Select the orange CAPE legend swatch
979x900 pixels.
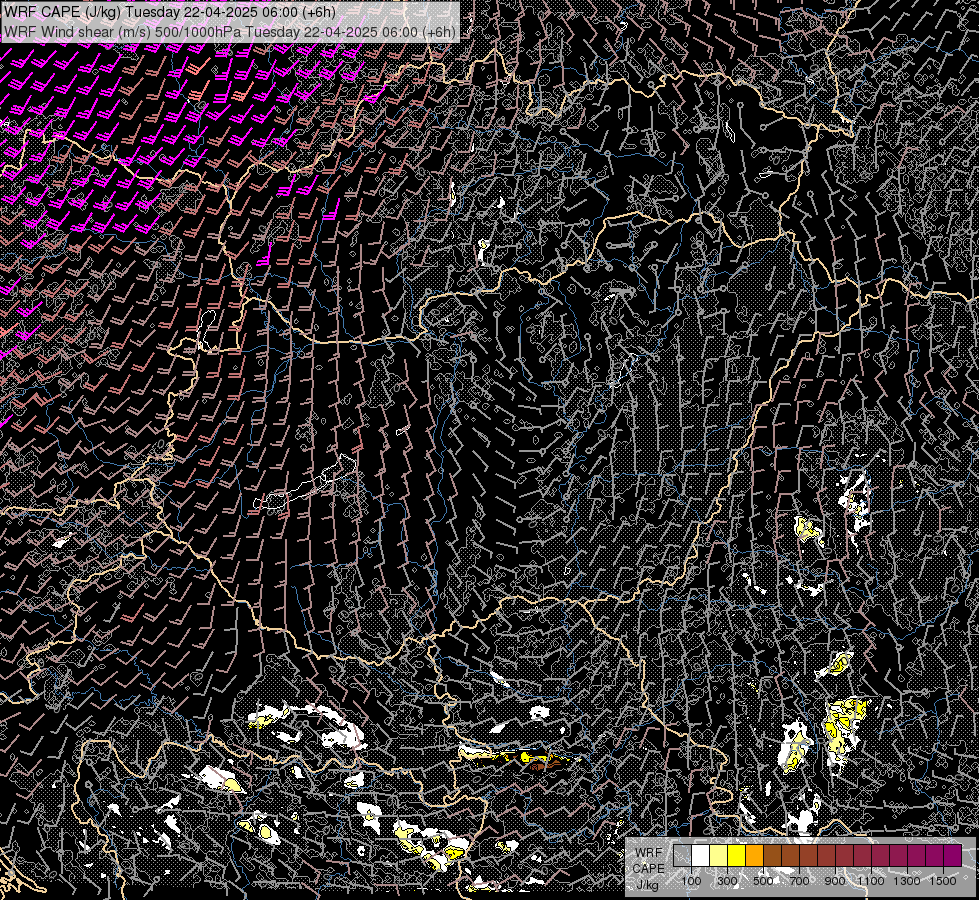[x=754, y=855]
